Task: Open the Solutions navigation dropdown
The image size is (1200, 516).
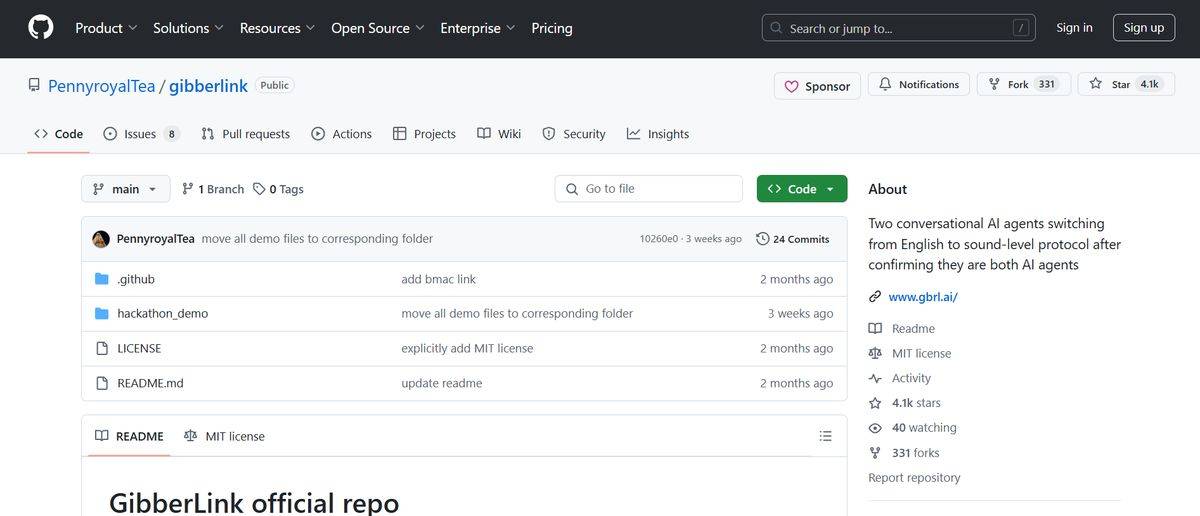Action: click(188, 28)
